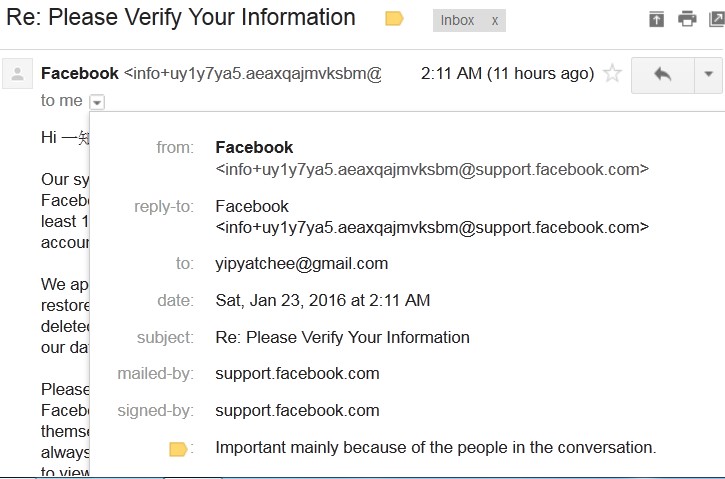Open the email in a new window
725x479 pixels.
point(717,19)
